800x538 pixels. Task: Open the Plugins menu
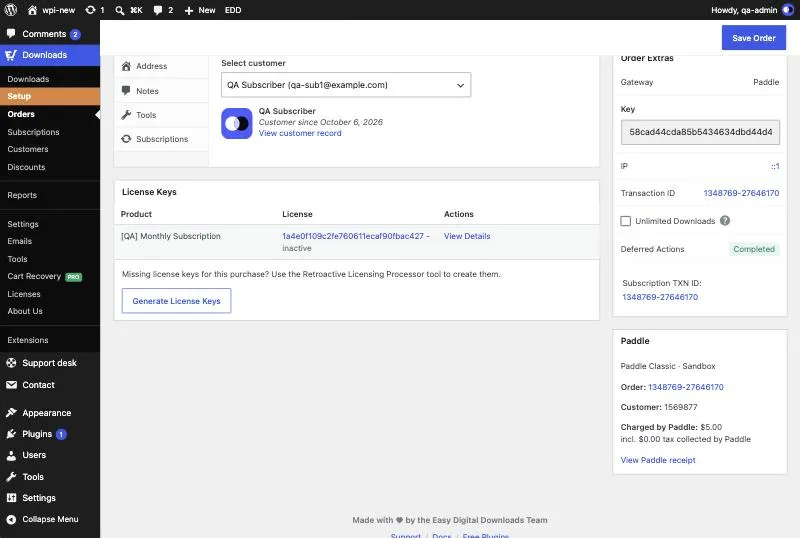click(x=50, y=434)
